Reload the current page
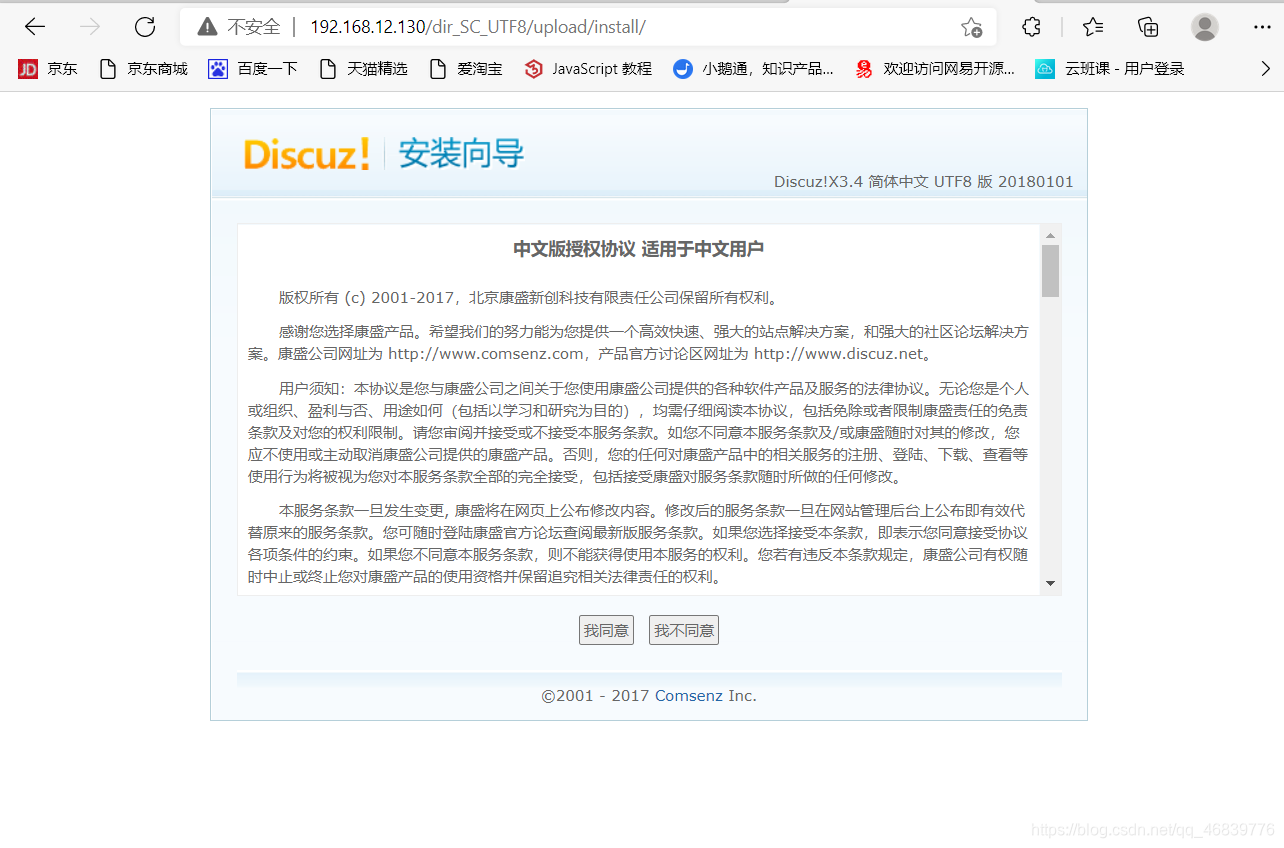 coord(144,27)
